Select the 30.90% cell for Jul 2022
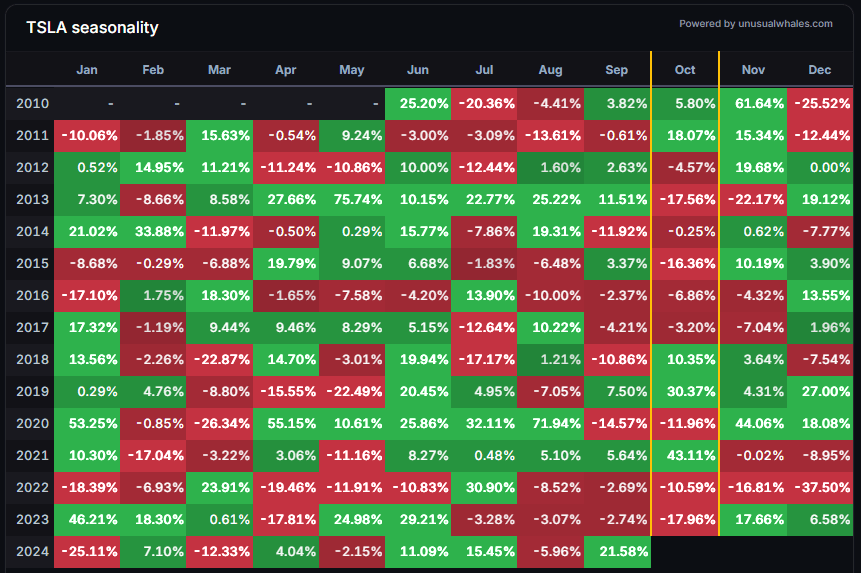Image resolution: width=861 pixels, height=573 pixels. [x=484, y=486]
